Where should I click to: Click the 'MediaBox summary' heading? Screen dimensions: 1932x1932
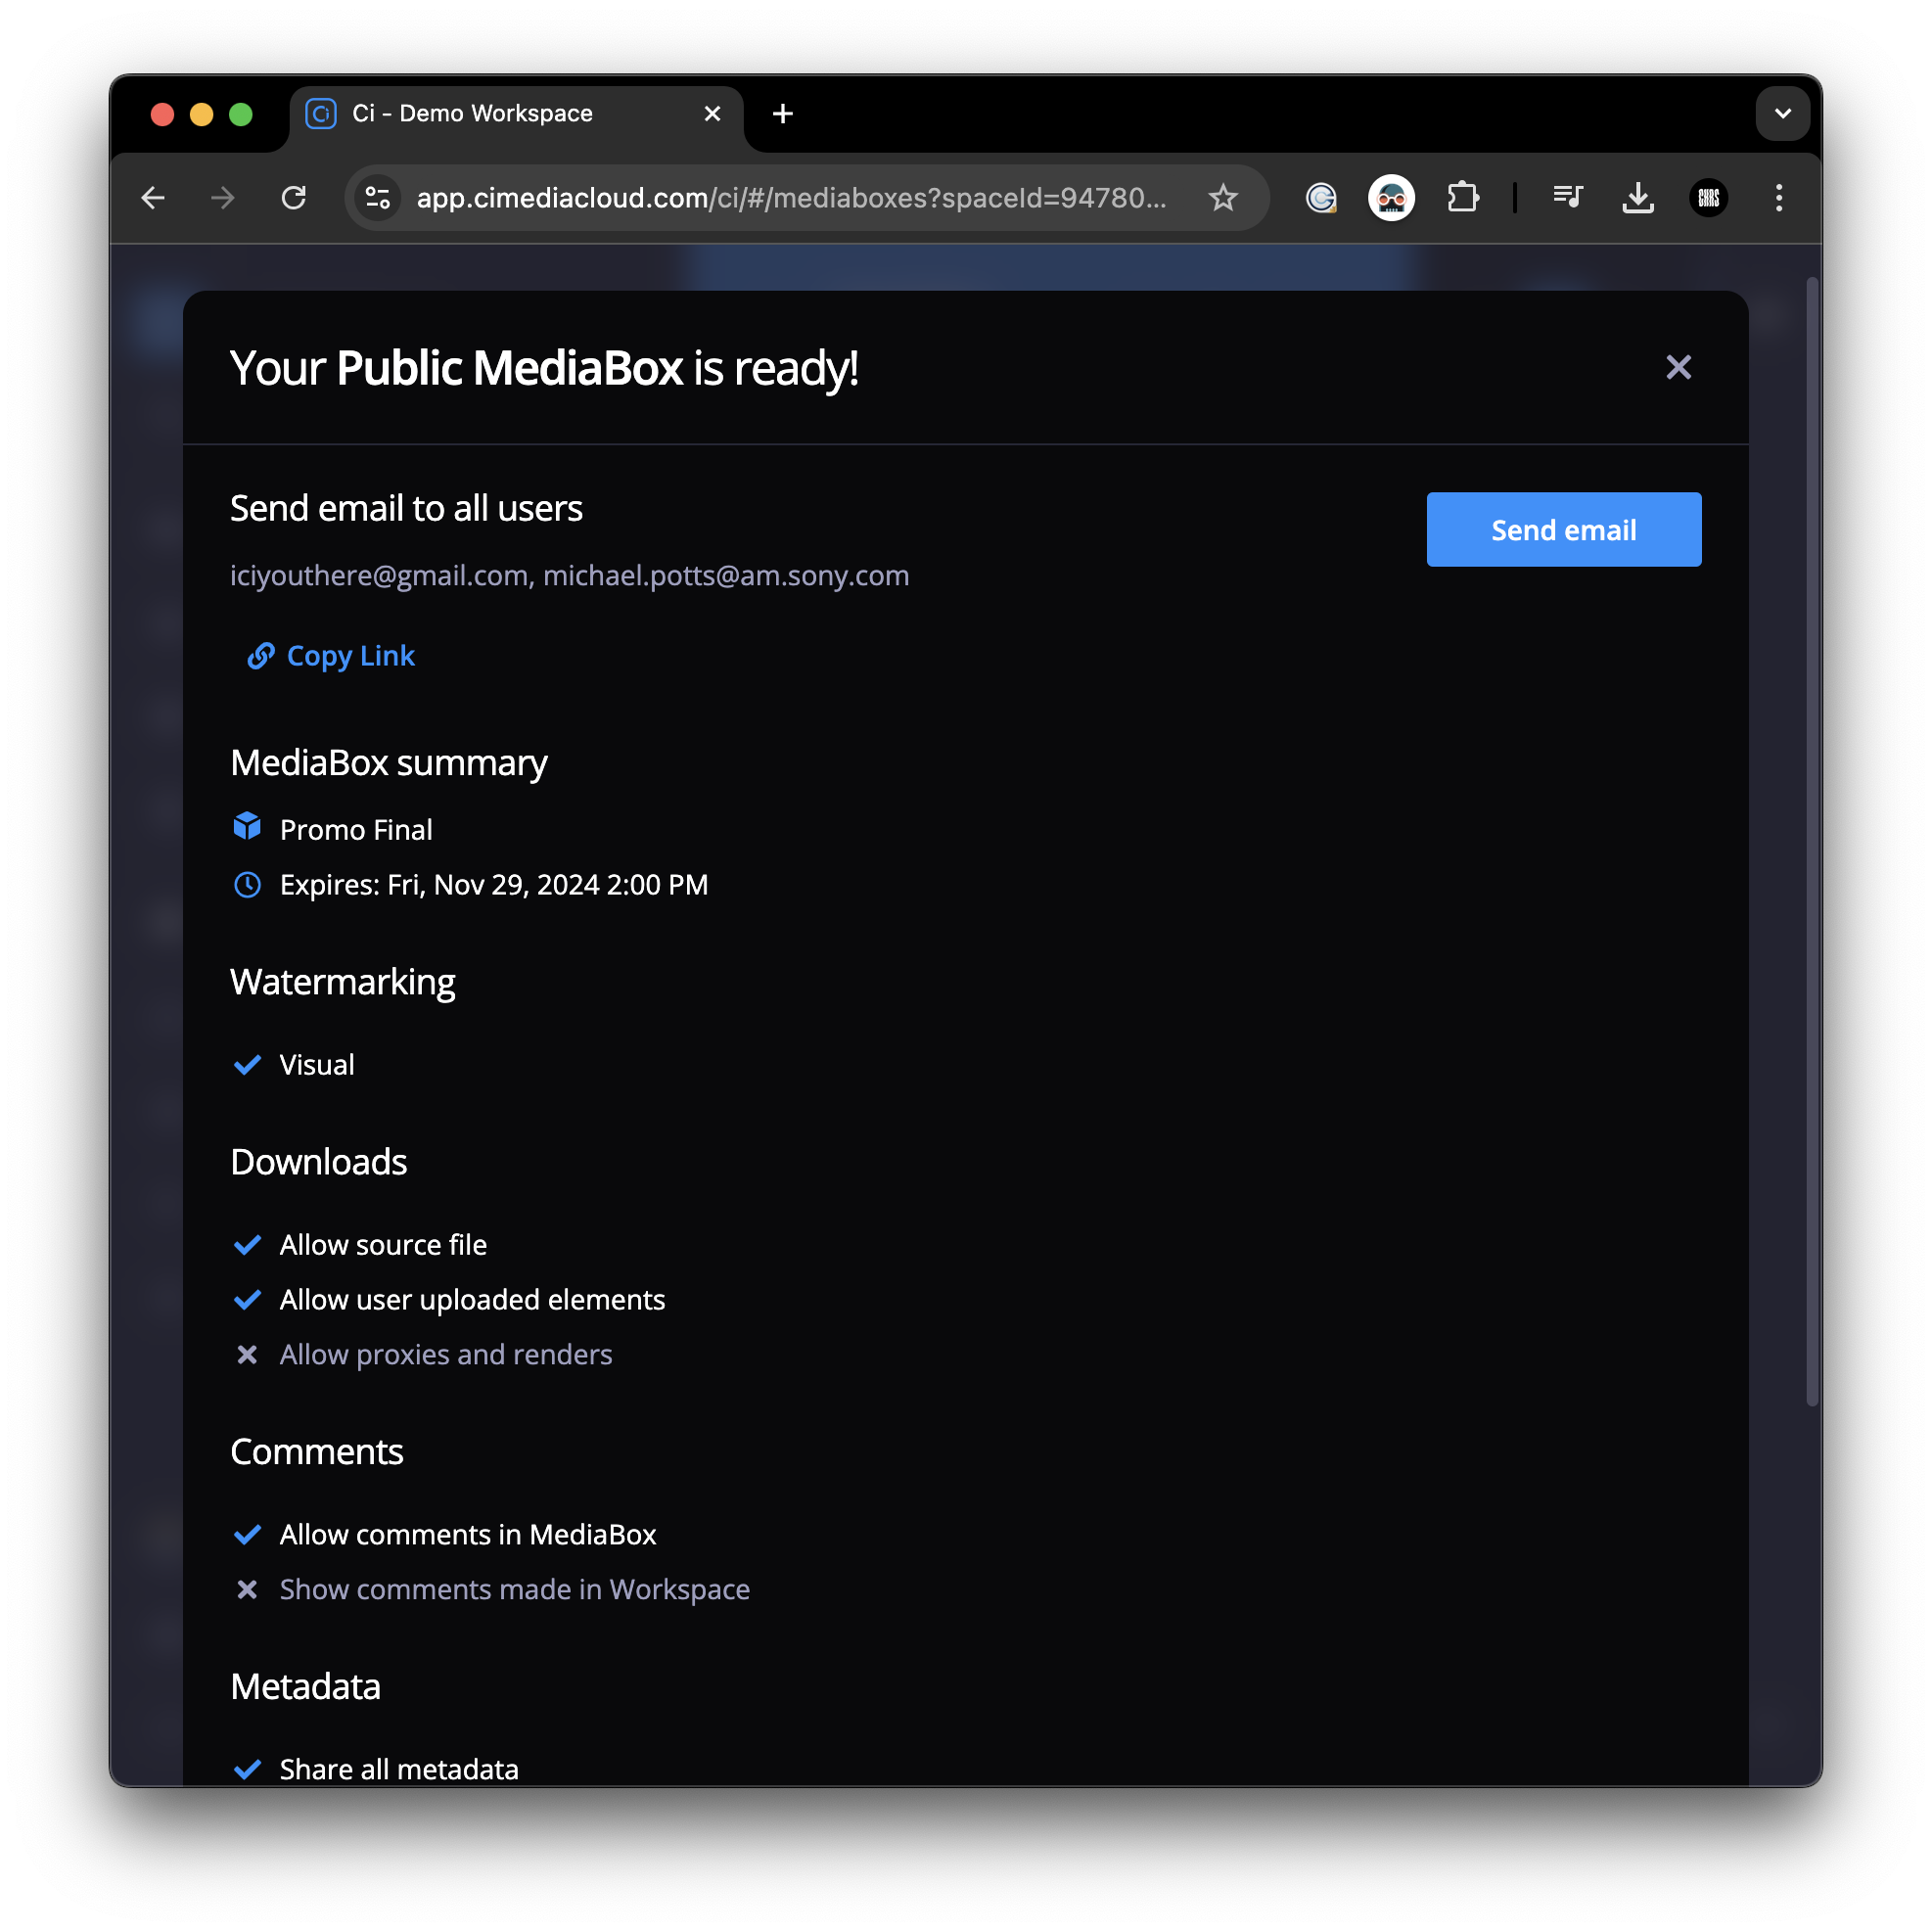click(388, 764)
